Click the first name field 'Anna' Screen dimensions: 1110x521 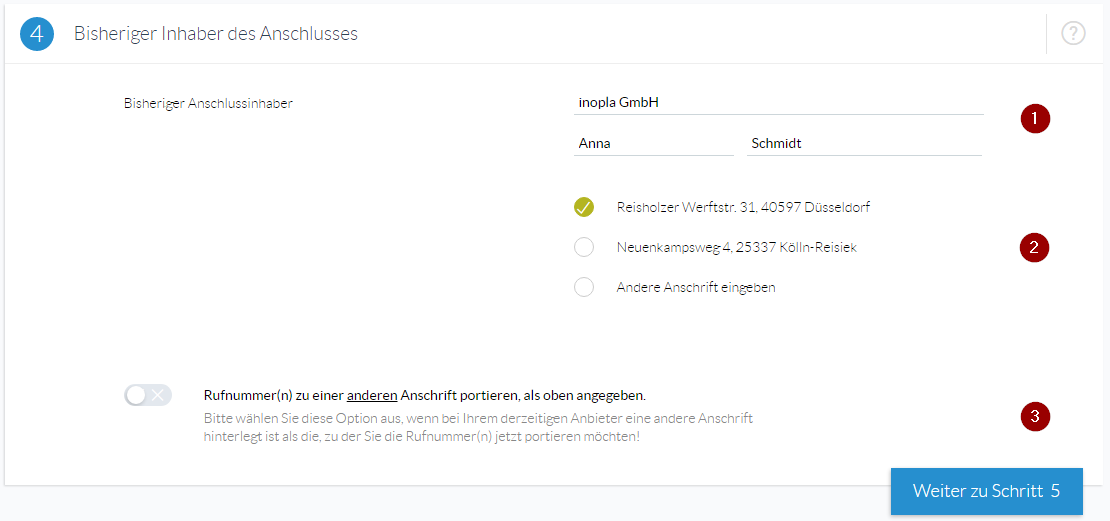click(653, 144)
